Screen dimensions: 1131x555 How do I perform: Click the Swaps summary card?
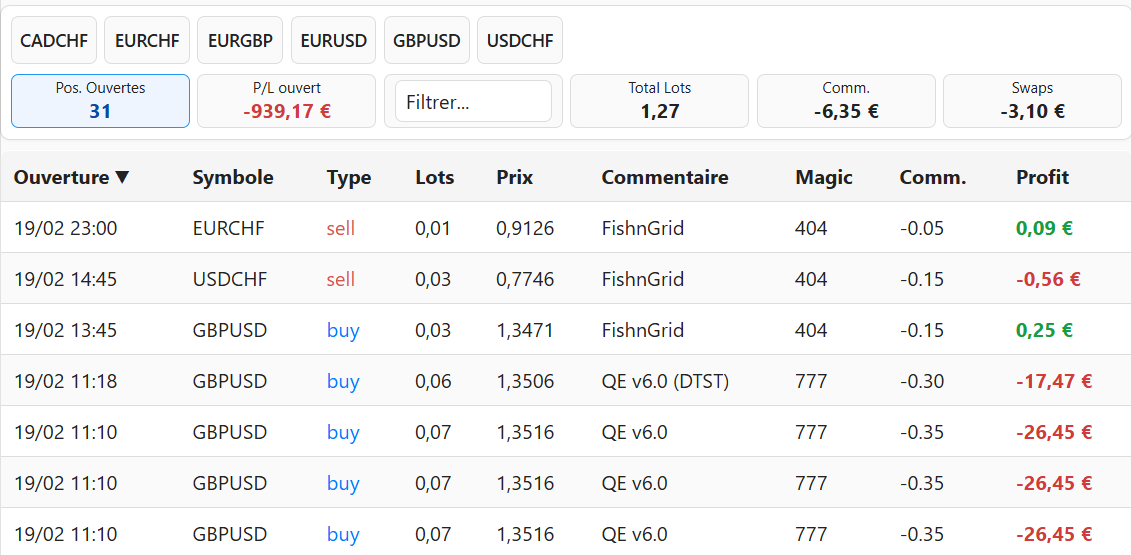click(1032, 101)
